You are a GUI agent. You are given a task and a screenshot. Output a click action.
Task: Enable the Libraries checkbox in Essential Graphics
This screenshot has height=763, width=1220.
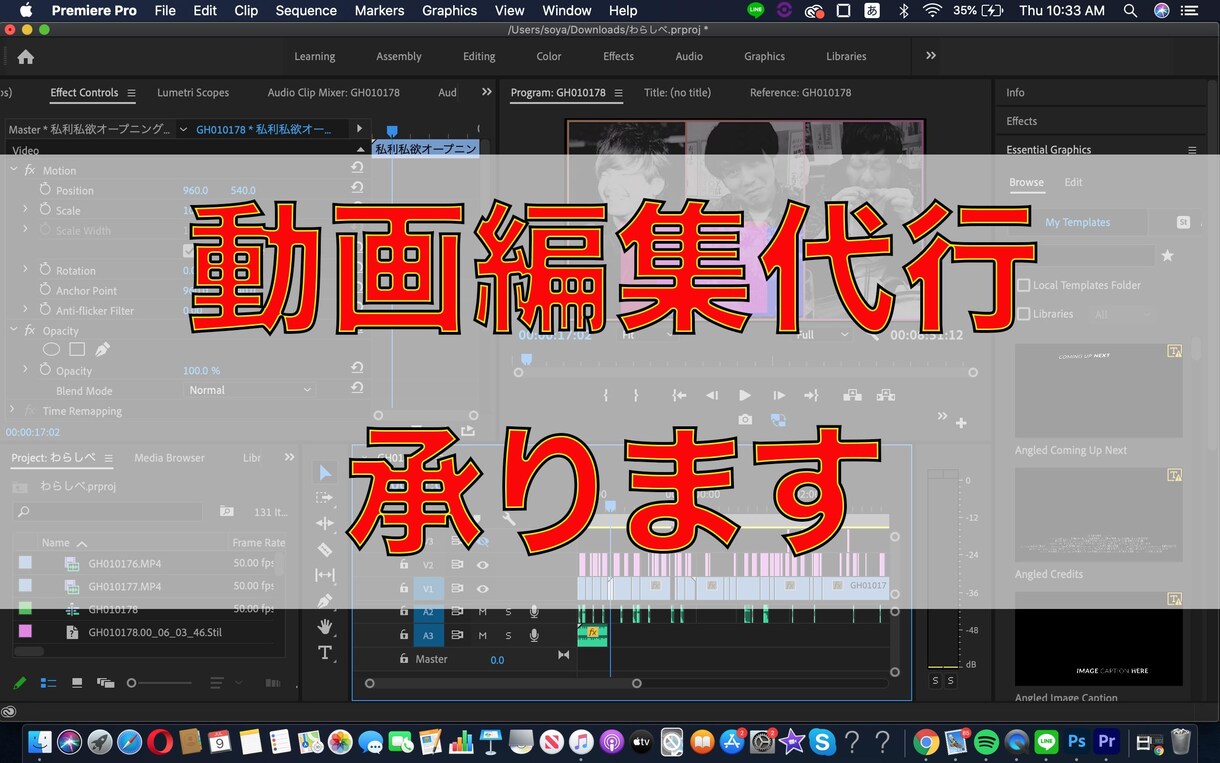(x=1023, y=314)
